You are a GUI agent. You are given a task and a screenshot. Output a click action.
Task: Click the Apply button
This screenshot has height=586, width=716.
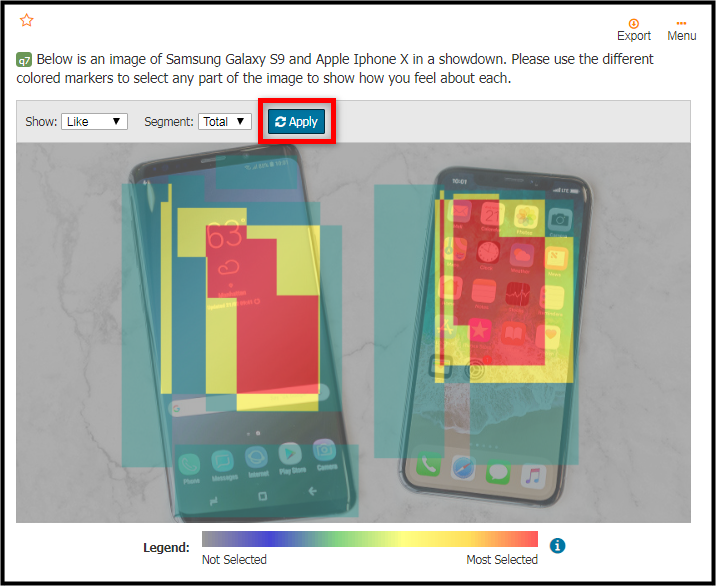click(x=296, y=121)
